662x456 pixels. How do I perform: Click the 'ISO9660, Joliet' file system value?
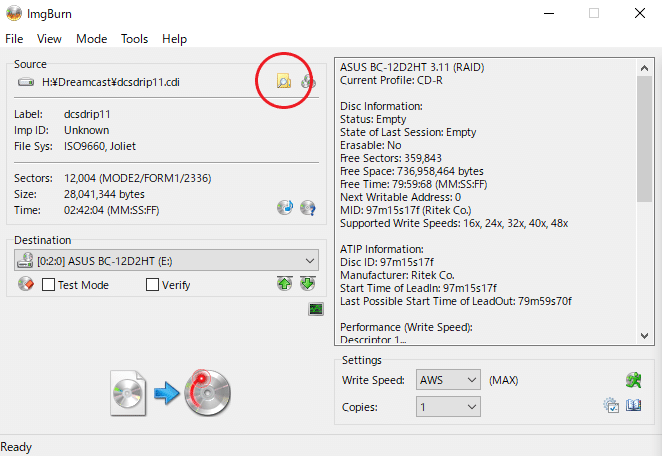[100, 146]
